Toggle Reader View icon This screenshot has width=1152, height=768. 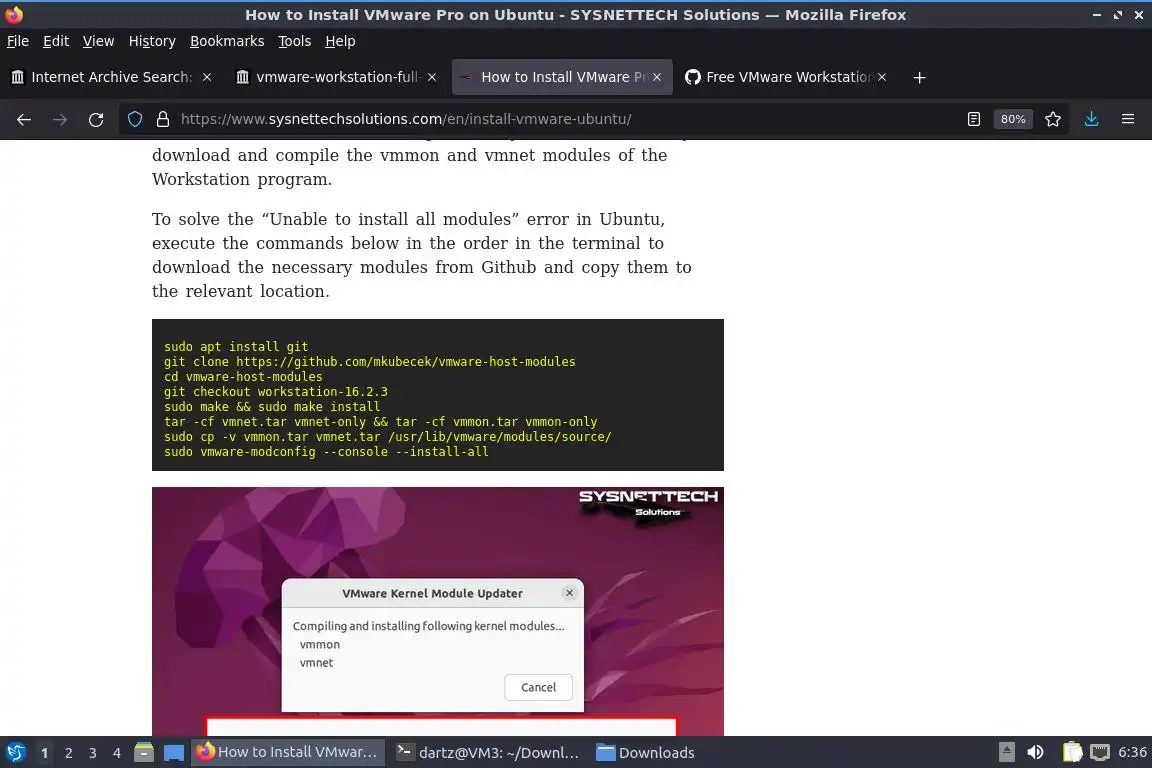tap(973, 119)
